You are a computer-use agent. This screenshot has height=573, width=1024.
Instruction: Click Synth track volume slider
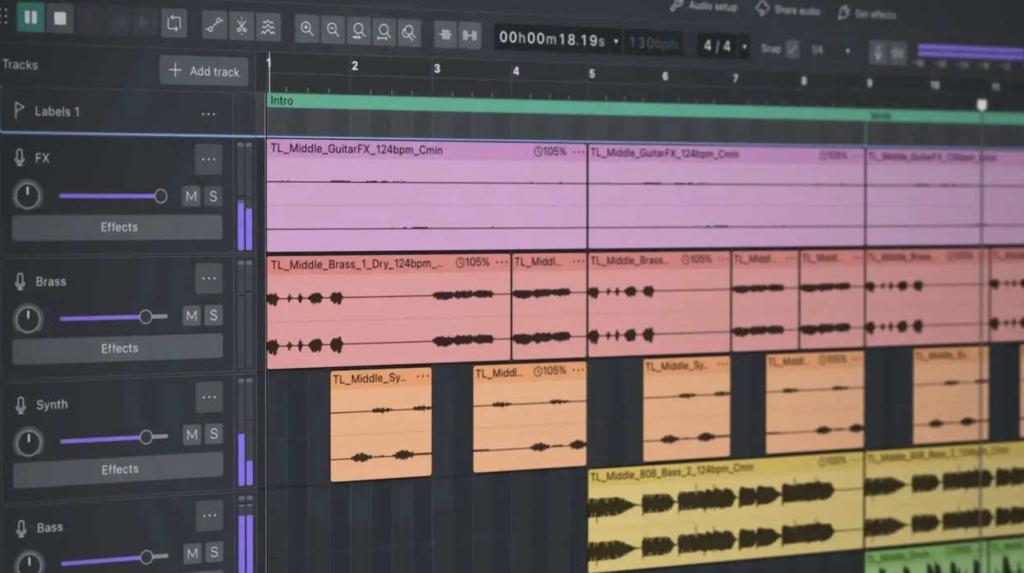[114, 438]
